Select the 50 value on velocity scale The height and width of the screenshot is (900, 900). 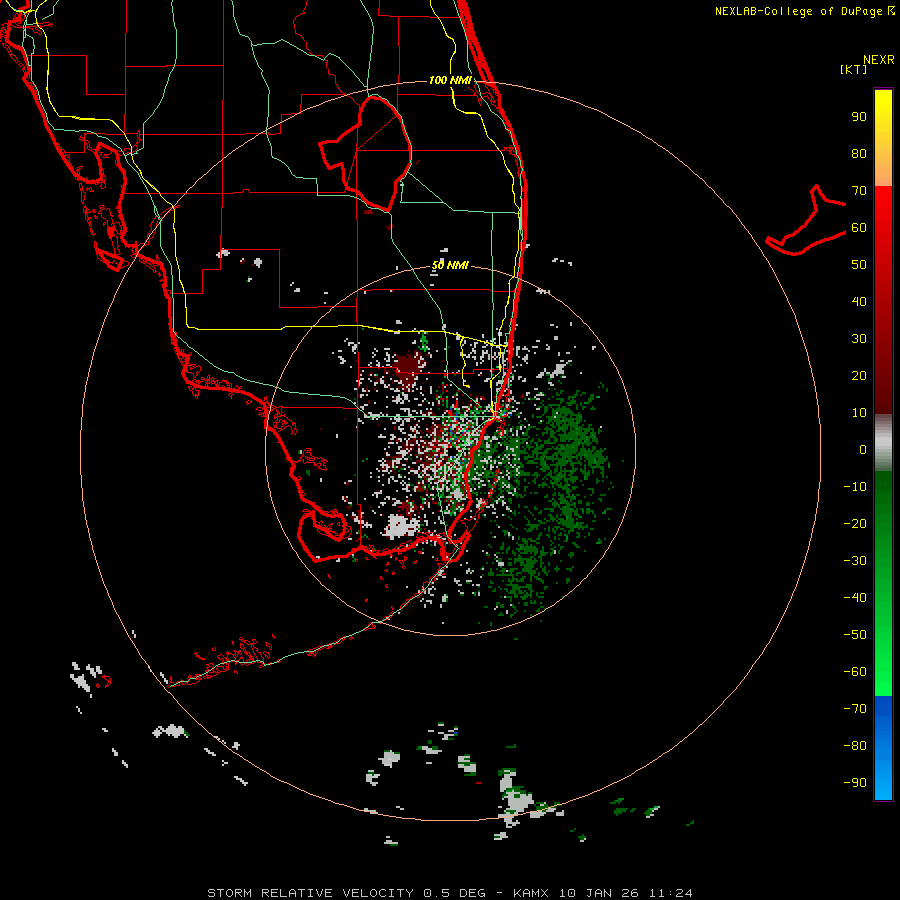tap(859, 265)
